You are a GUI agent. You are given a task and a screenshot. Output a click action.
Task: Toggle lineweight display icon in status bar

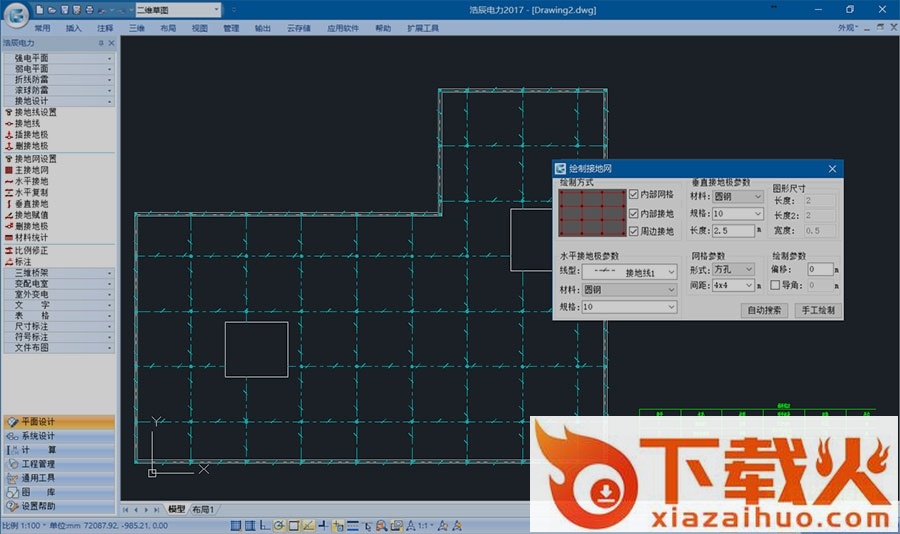coord(352,525)
